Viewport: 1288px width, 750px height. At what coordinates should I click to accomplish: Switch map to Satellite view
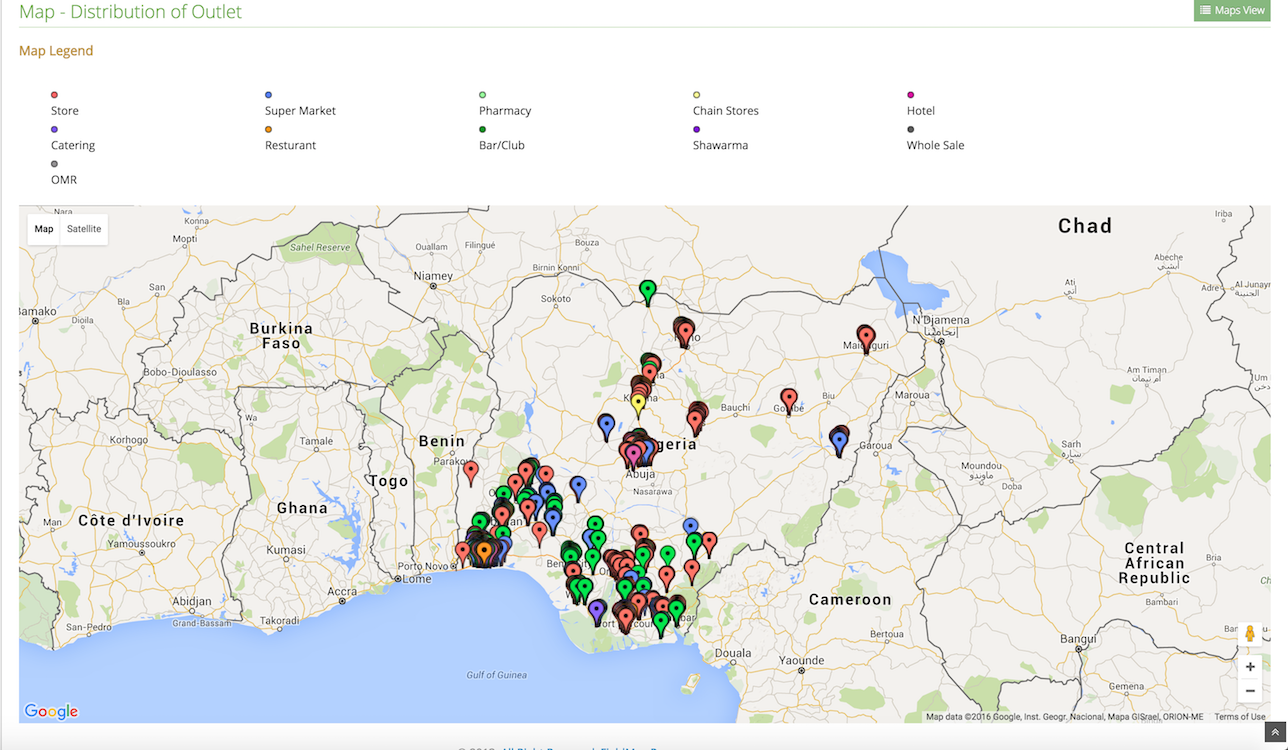(x=84, y=229)
